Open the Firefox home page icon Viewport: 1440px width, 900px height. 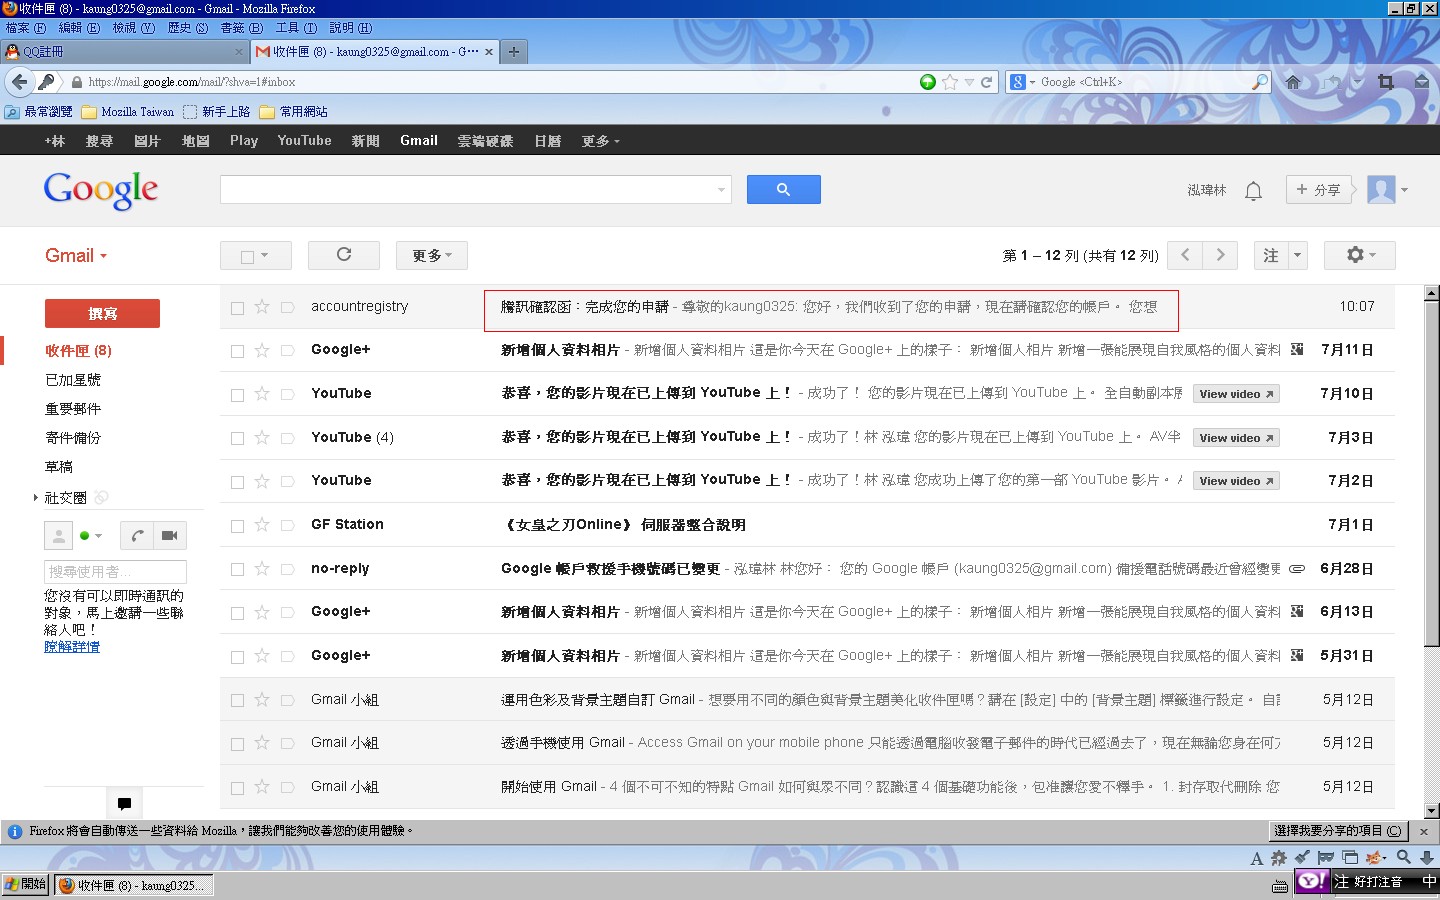coord(1293,82)
